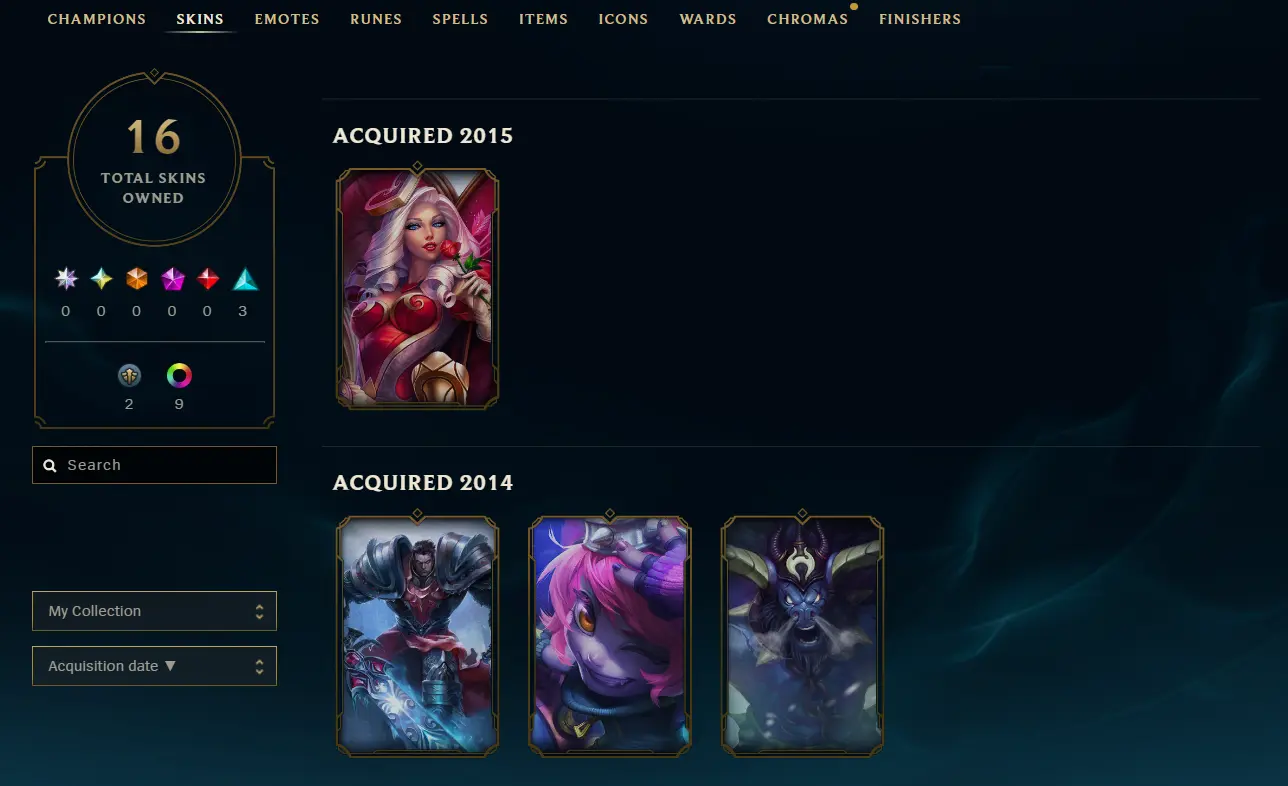Click the white Ultimate skin tier gem icon
The height and width of the screenshot is (786, 1288).
pos(66,279)
